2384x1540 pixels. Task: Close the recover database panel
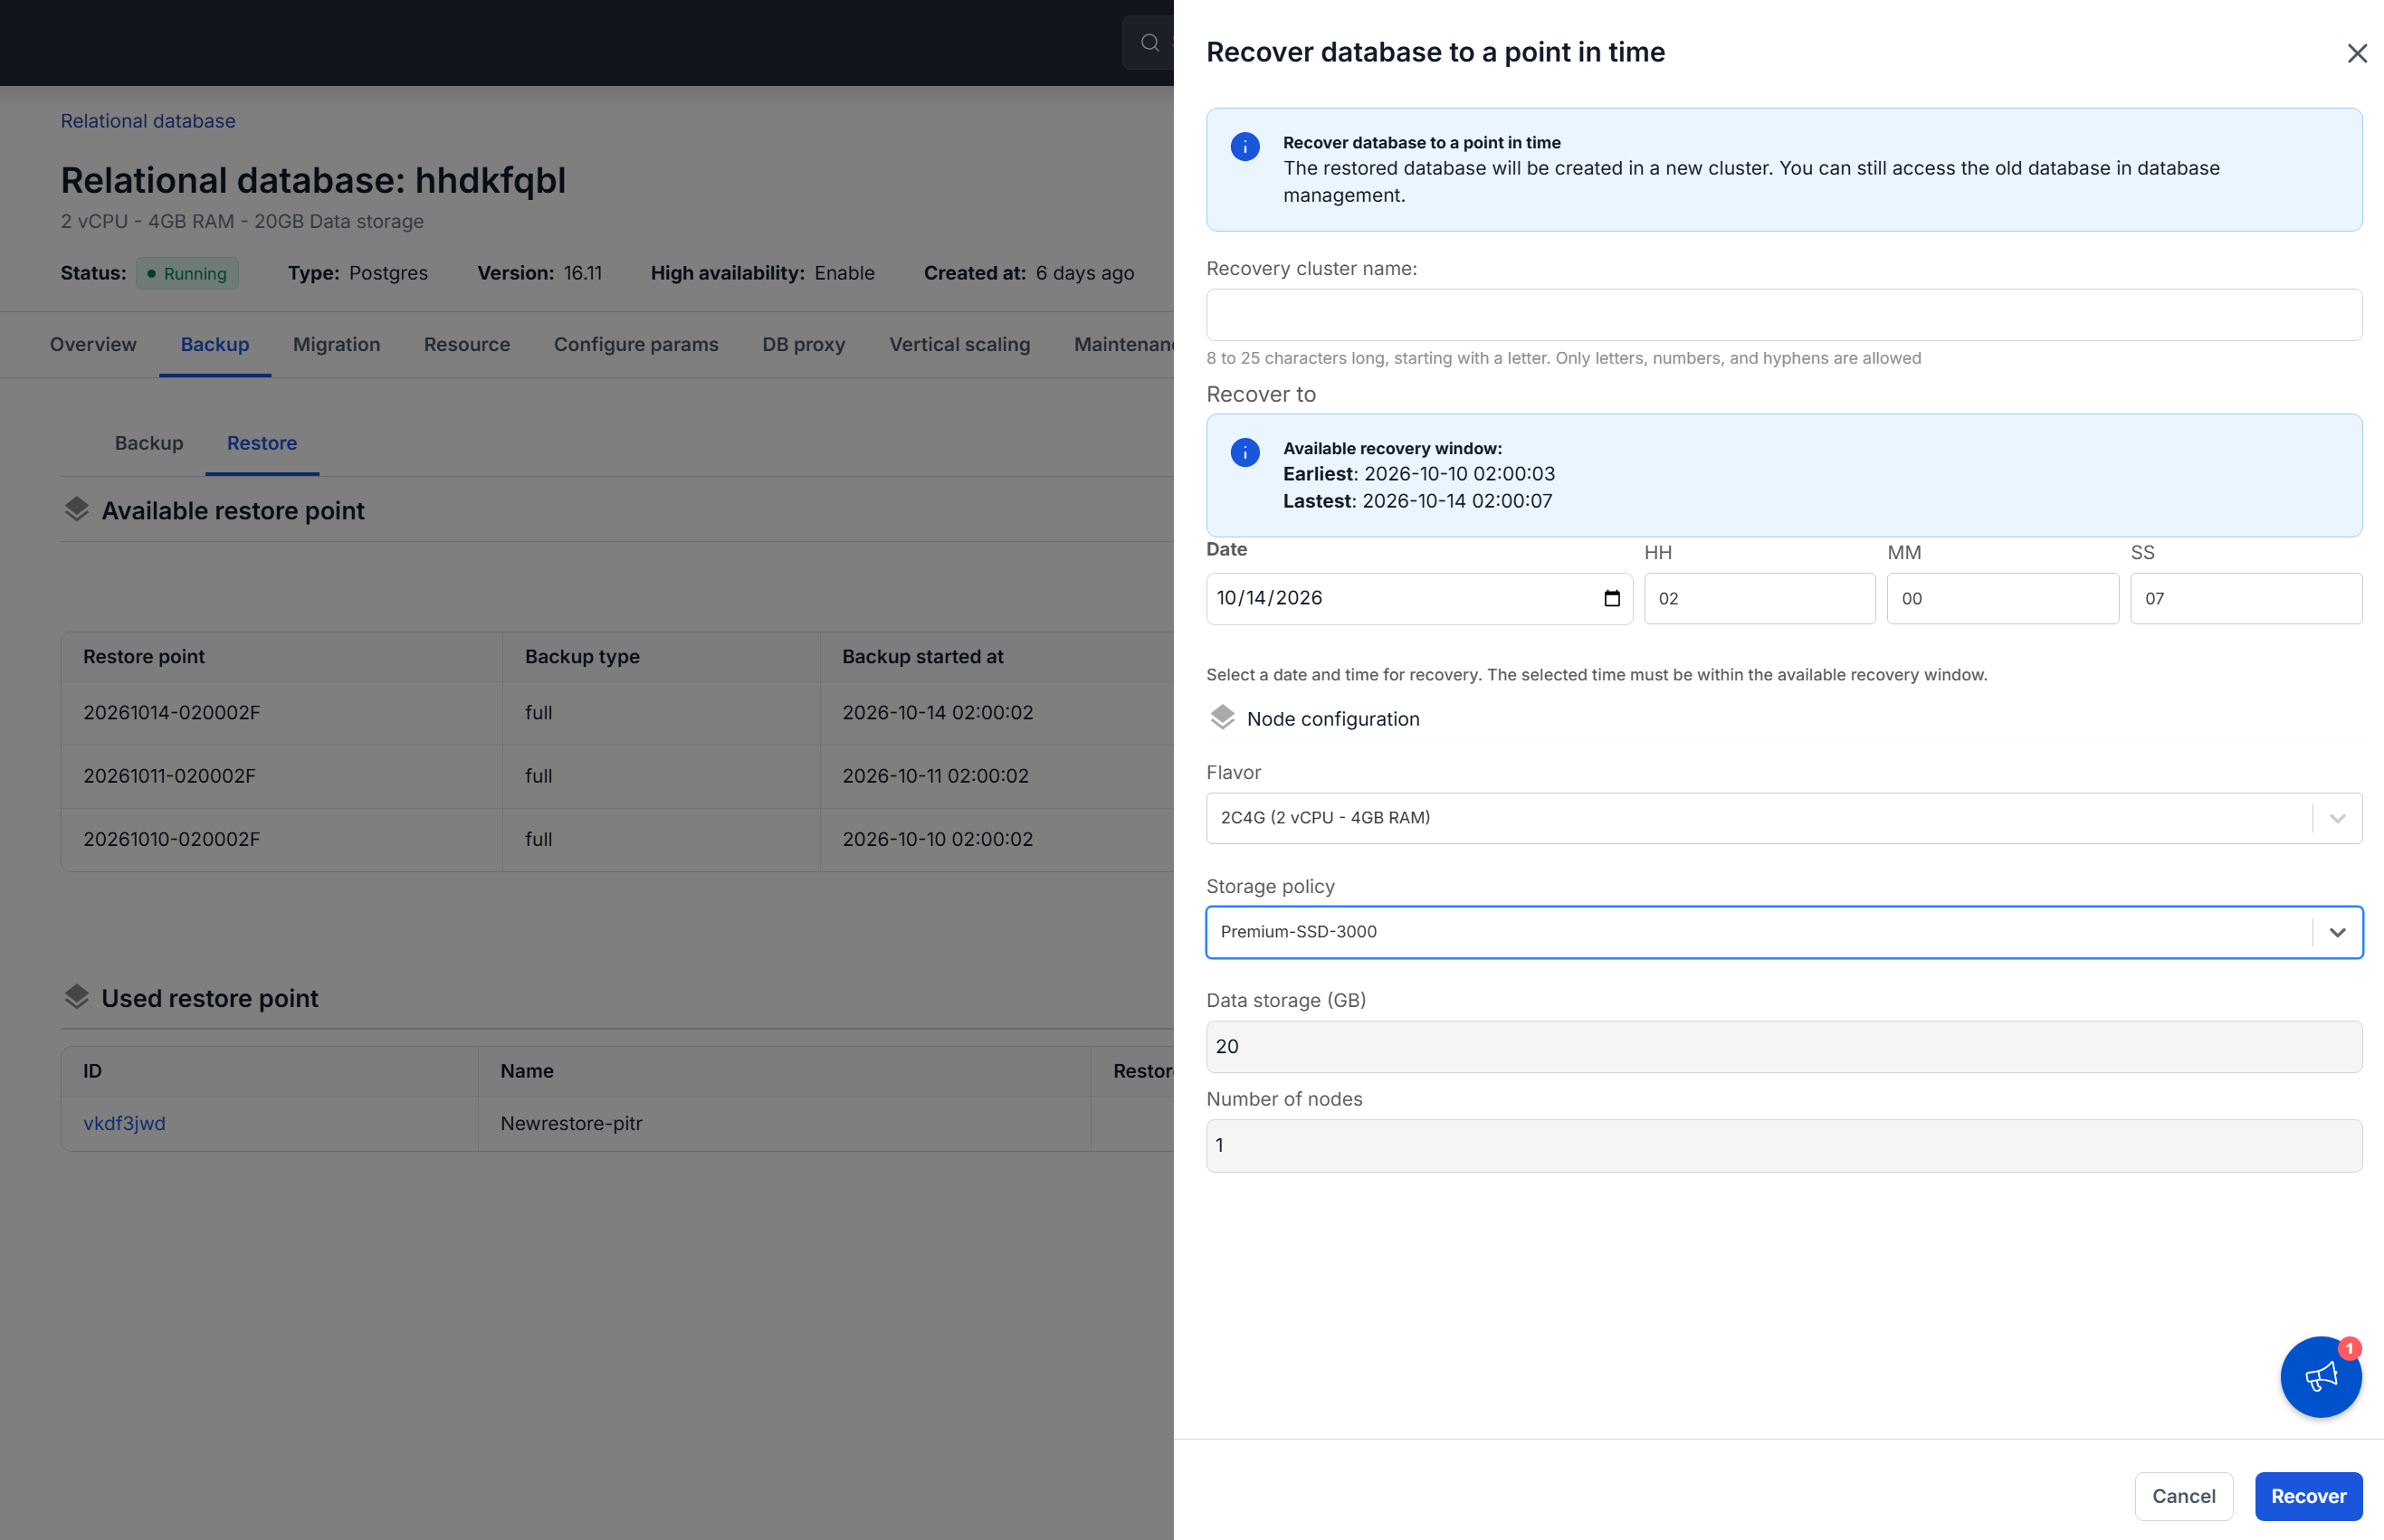[2357, 53]
